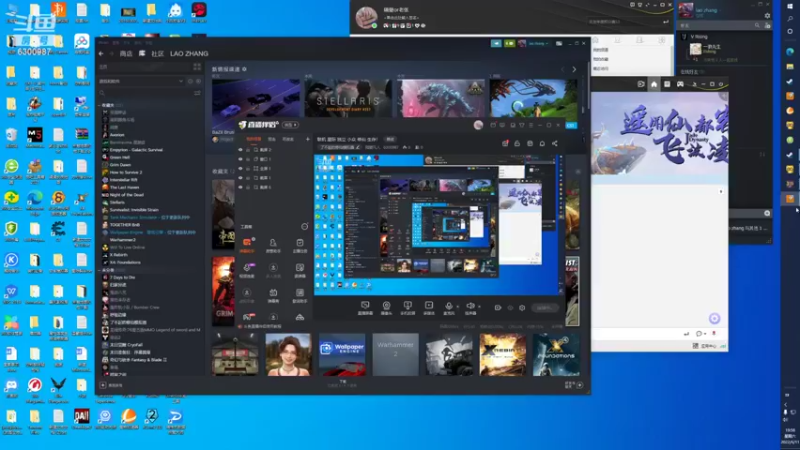Open the Stellaris news thumbnail
This screenshot has height=450, width=800.
click(x=348, y=100)
